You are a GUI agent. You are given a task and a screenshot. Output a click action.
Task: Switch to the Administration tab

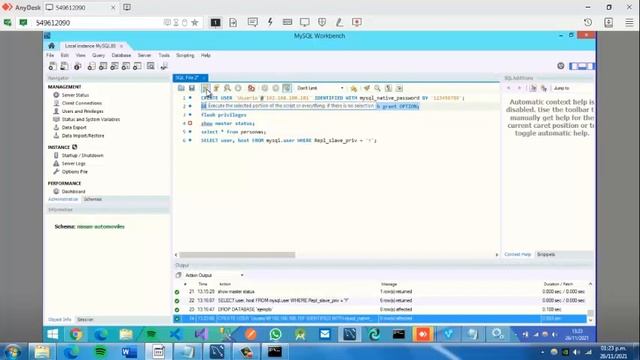(x=63, y=199)
